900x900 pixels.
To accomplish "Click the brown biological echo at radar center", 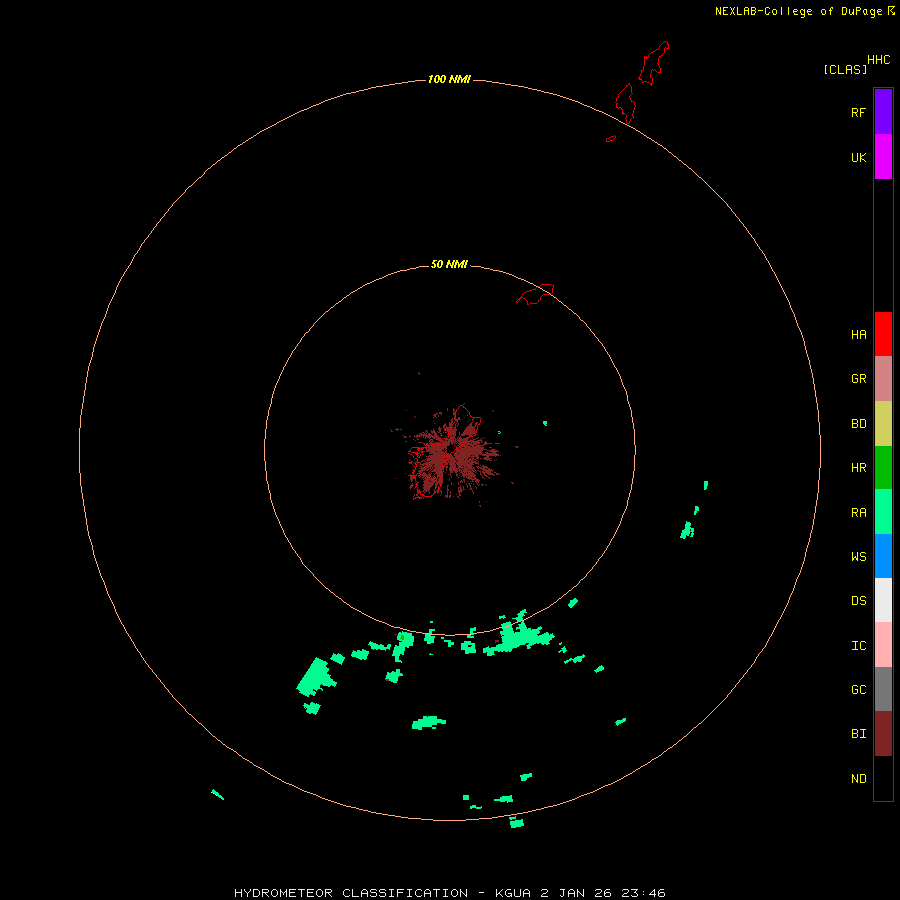I will [451, 453].
